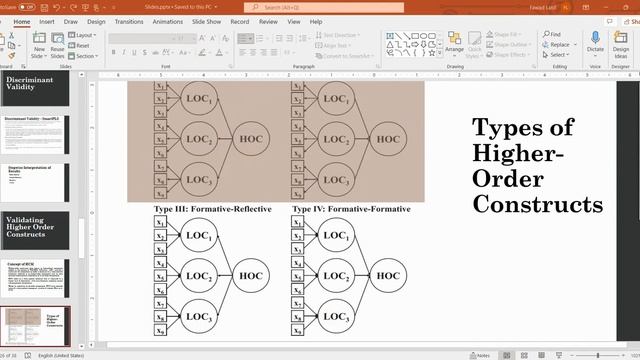Screen dimensions: 640x360
Task: Toggle strikethrough formatting
Action: click(x=155, y=52)
